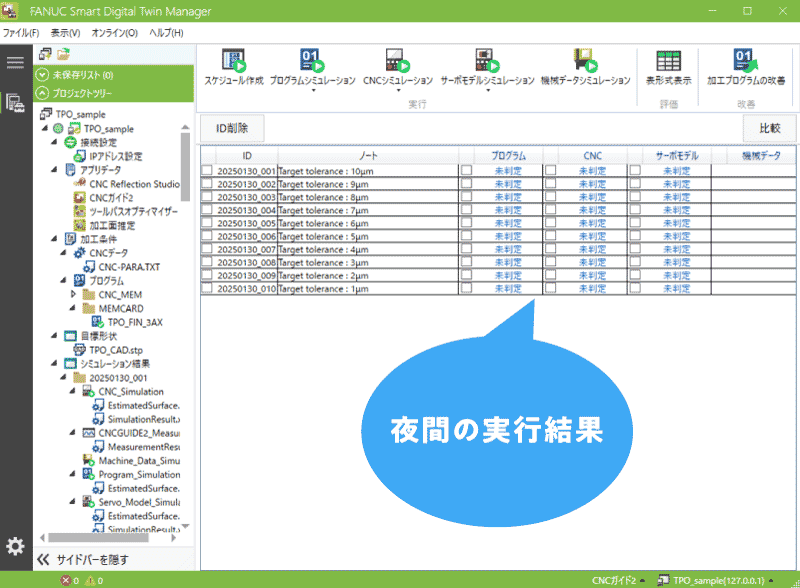Click the hamburger menu icon in the sidebar

(15, 63)
